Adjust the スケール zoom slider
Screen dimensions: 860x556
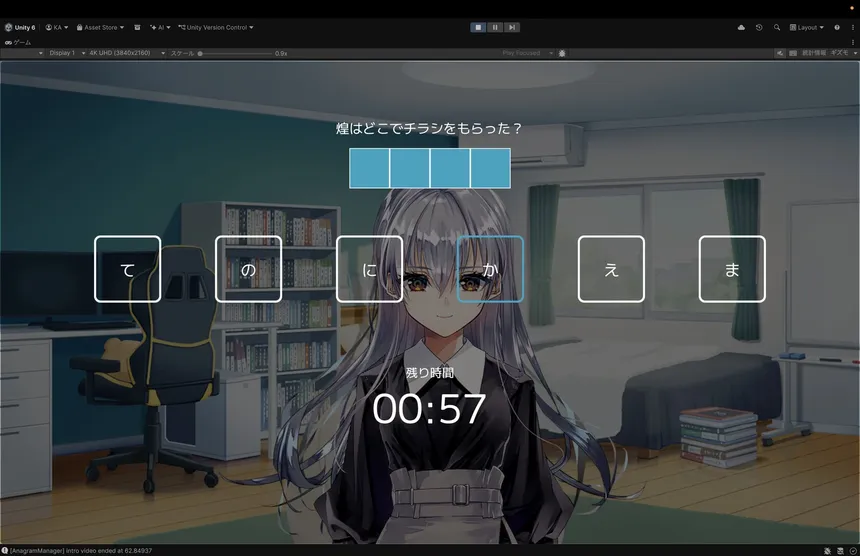pos(235,54)
